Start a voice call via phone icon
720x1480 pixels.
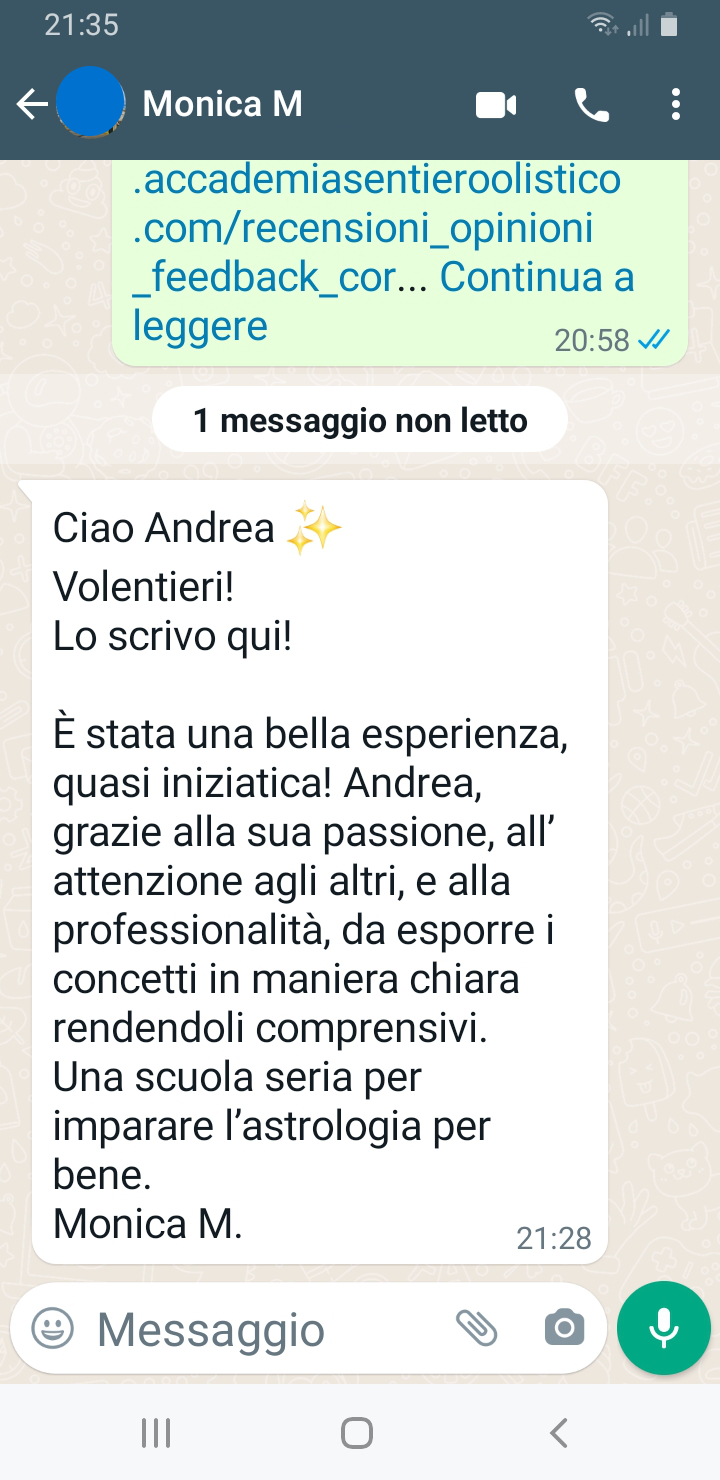(592, 104)
